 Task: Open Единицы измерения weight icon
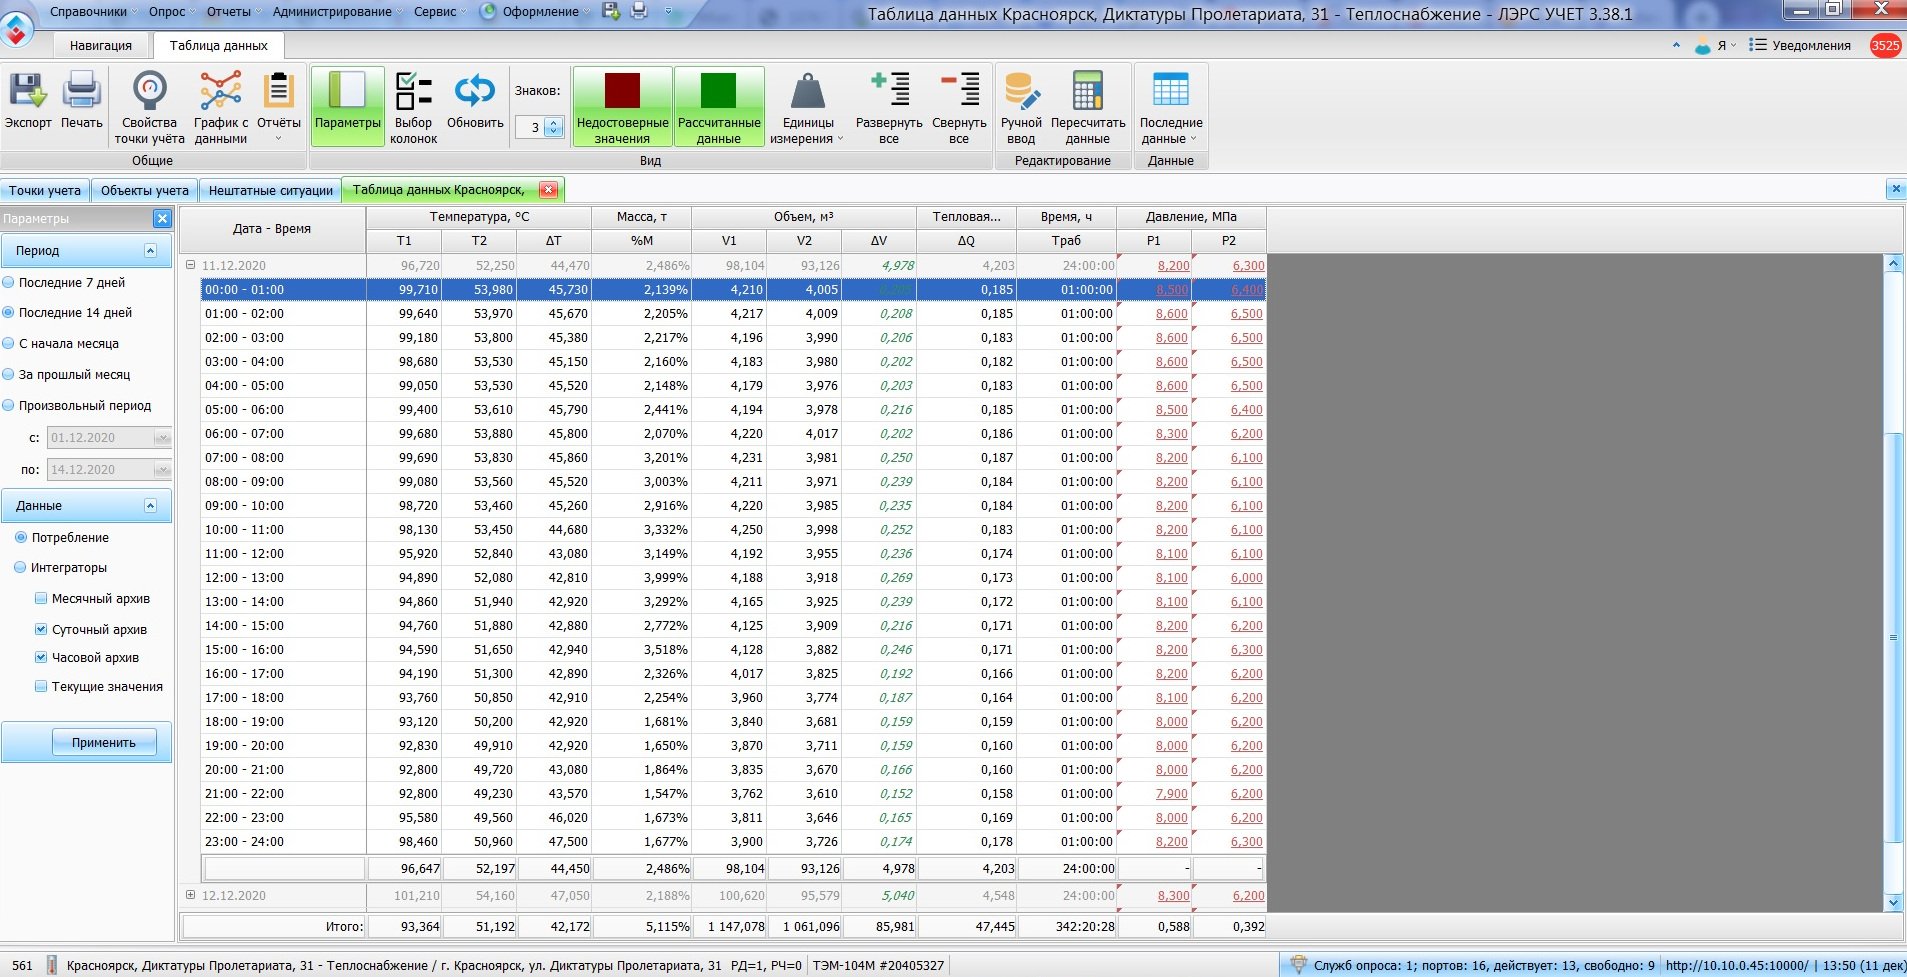pyautogui.click(x=808, y=91)
